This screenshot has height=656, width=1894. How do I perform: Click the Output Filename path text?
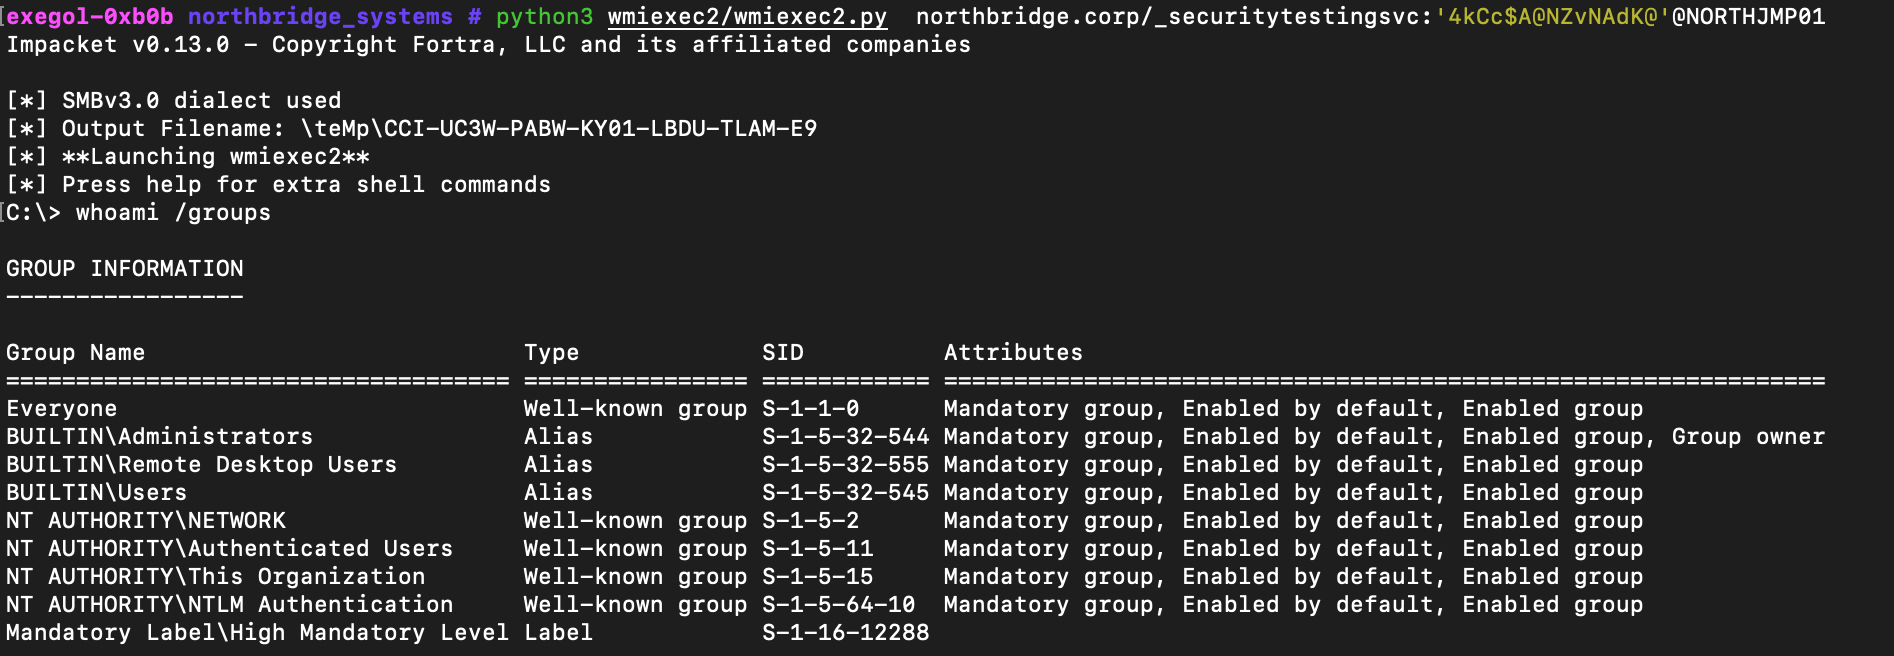558,129
